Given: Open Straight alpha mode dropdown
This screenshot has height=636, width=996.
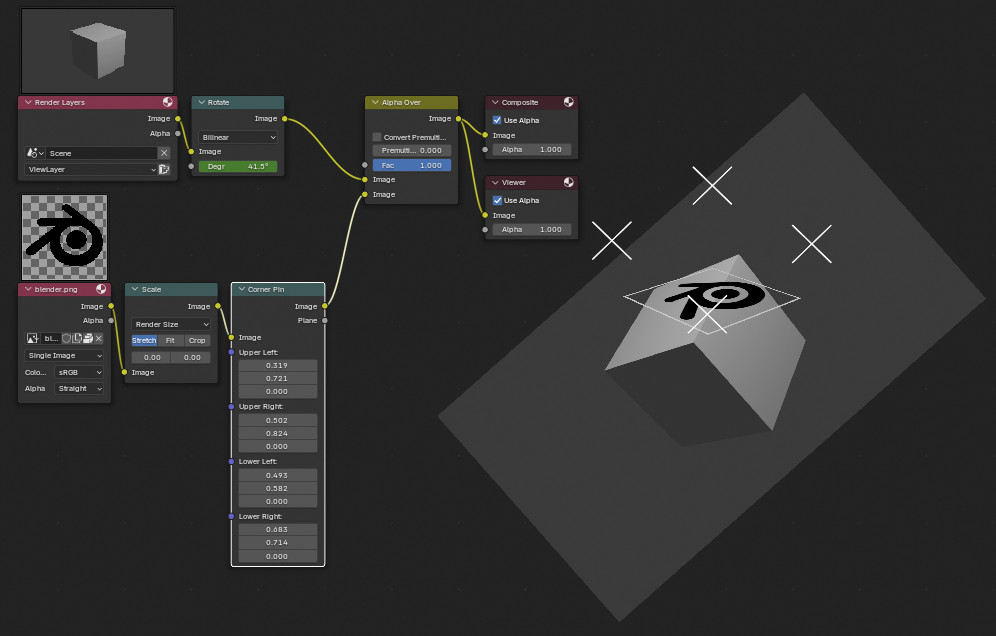Looking at the screenshot, I should 79,388.
